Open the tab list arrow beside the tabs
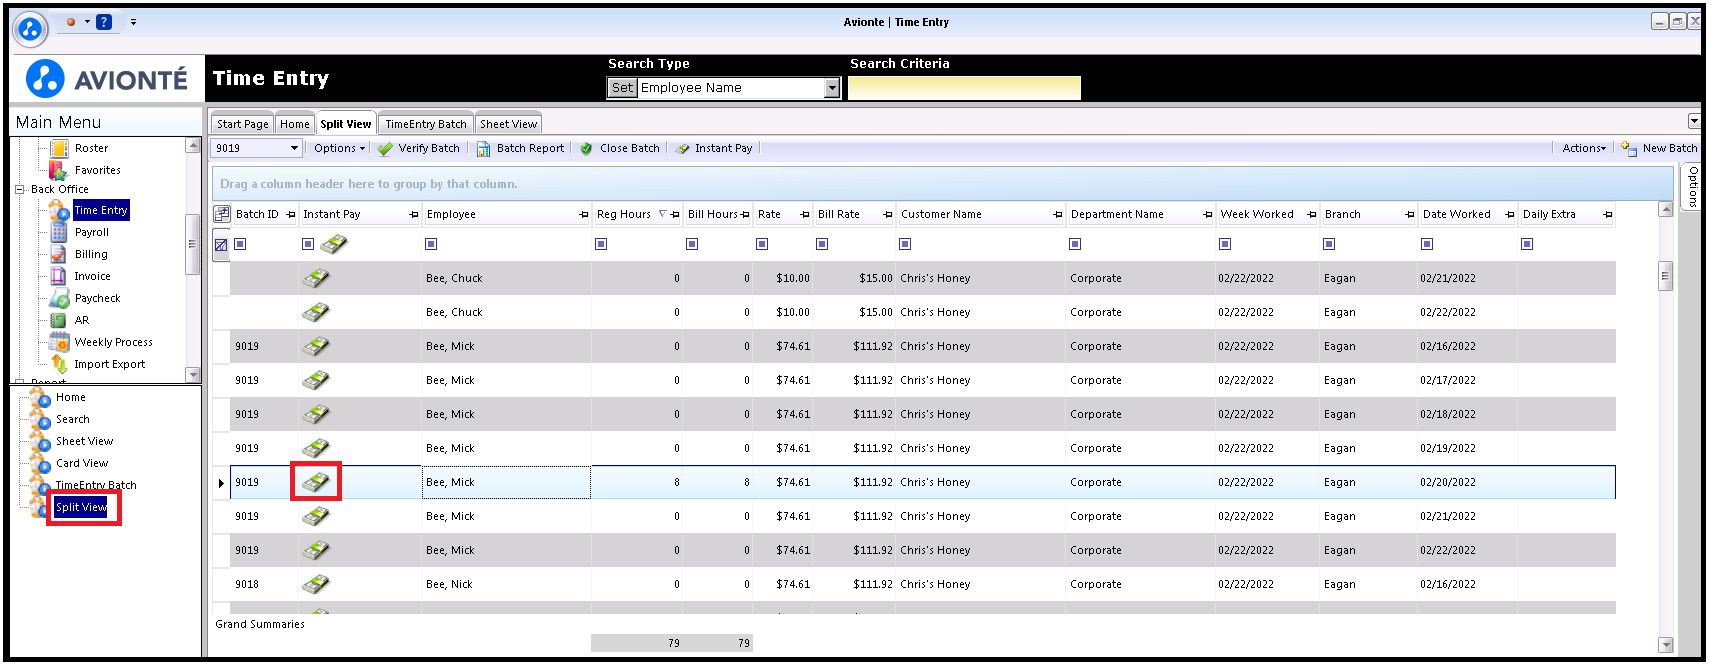 pos(1694,121)
